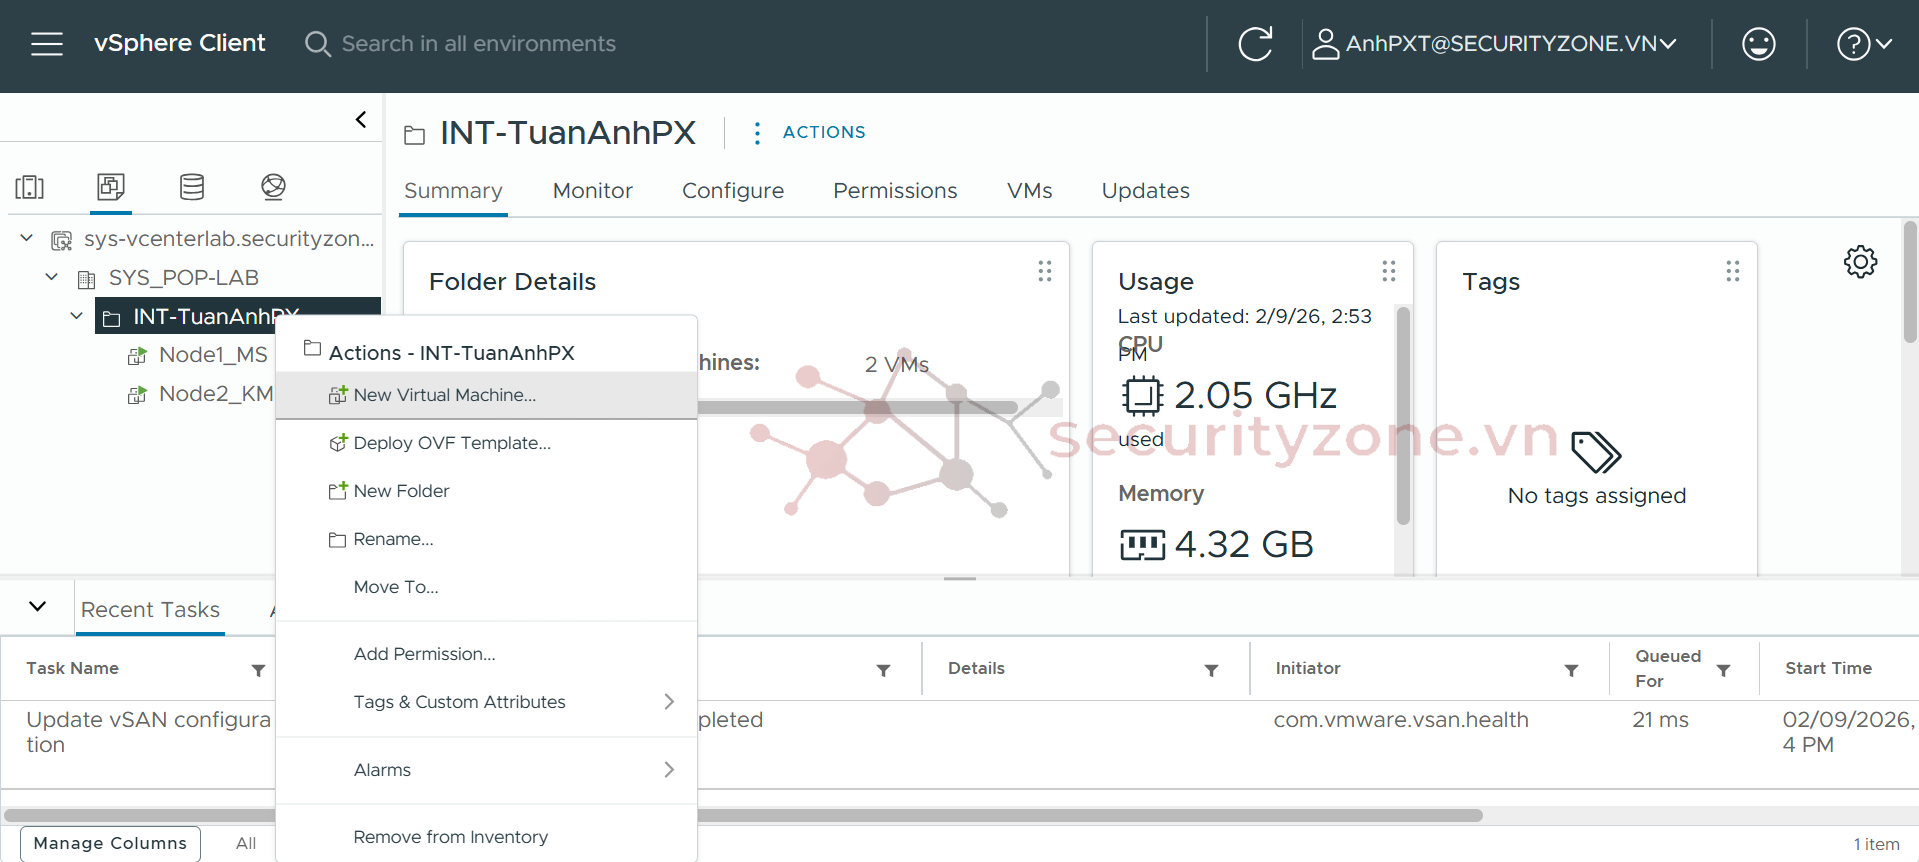Select the Hosts and Clusters inventory icon
This screenshot has height=862, width=1919.
click(30, 187)
